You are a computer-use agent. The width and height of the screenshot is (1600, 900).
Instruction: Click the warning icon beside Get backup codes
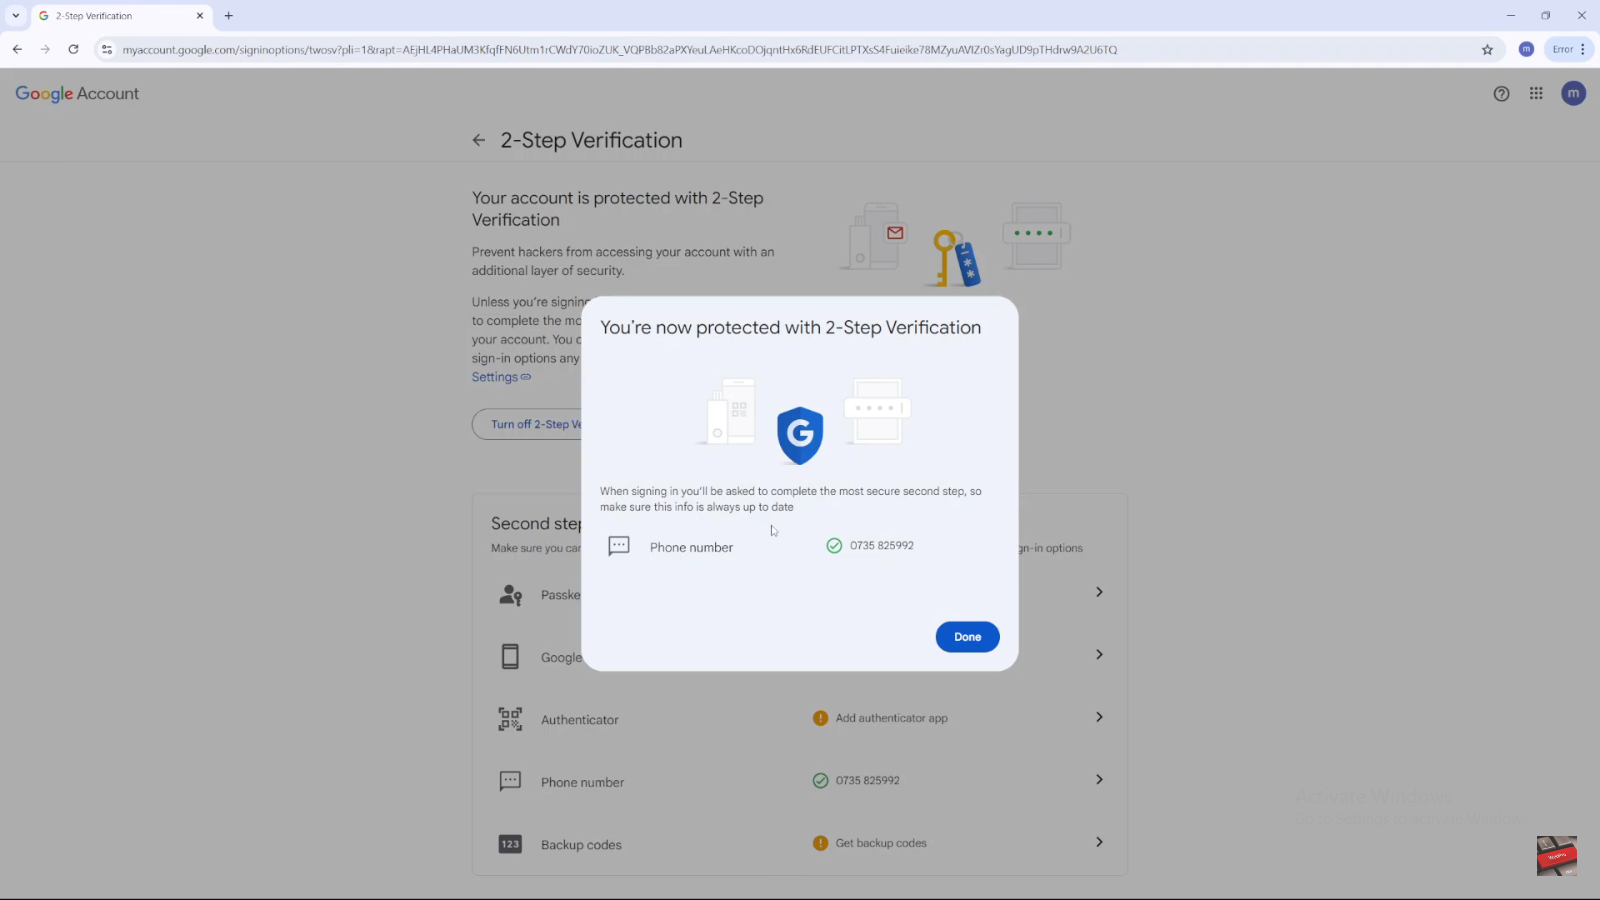[820, 843]
